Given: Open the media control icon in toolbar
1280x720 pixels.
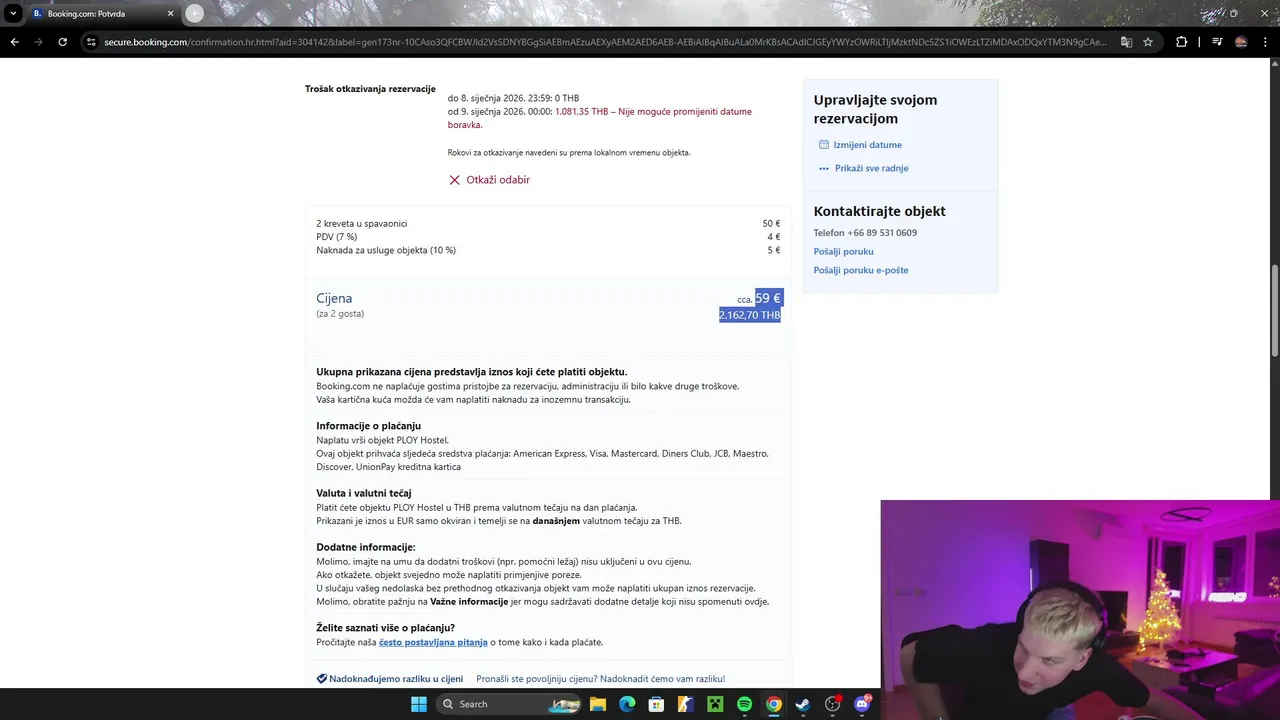Looking at the screenshot, I should point(1217,42).
